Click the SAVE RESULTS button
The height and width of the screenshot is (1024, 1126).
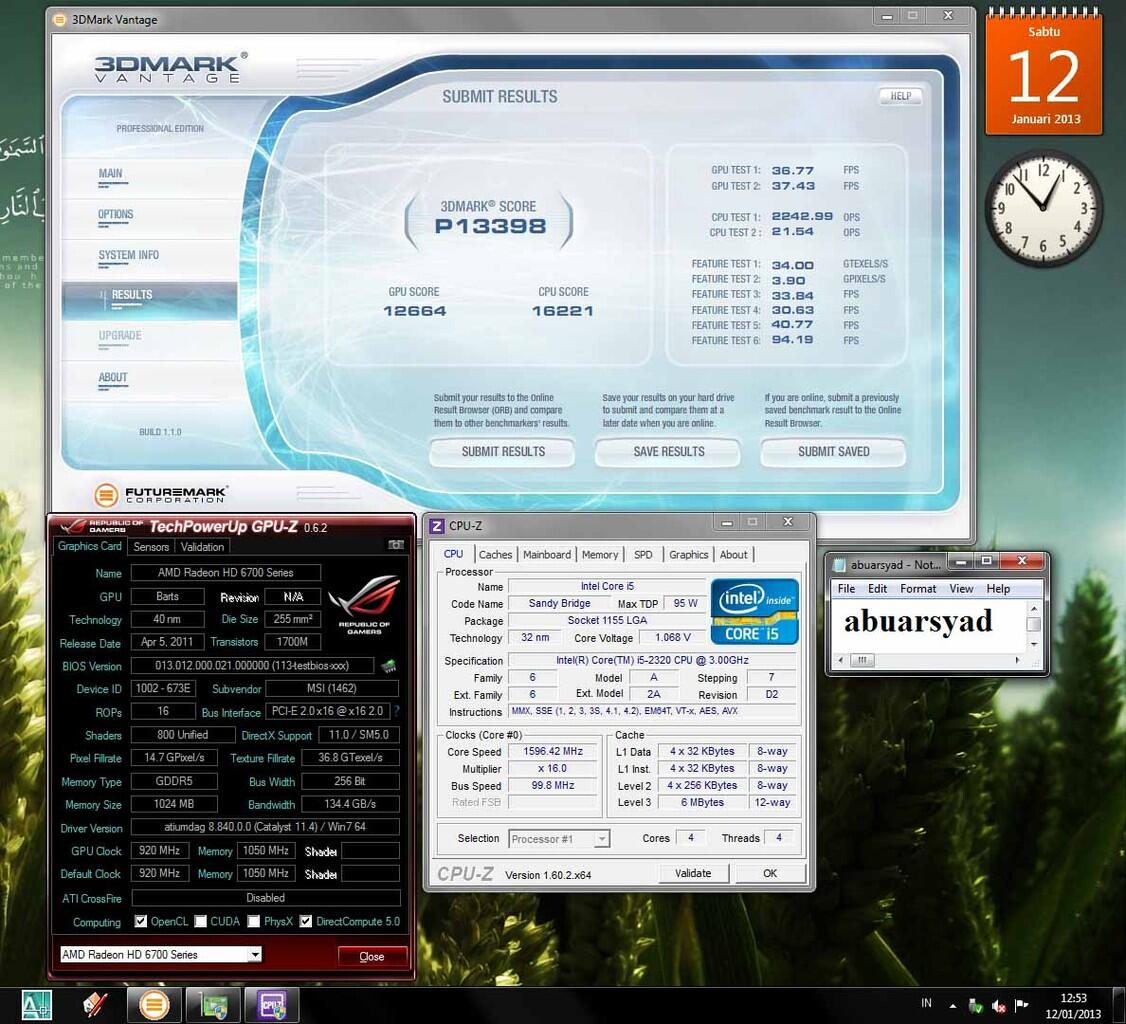(x=669, y=452)
